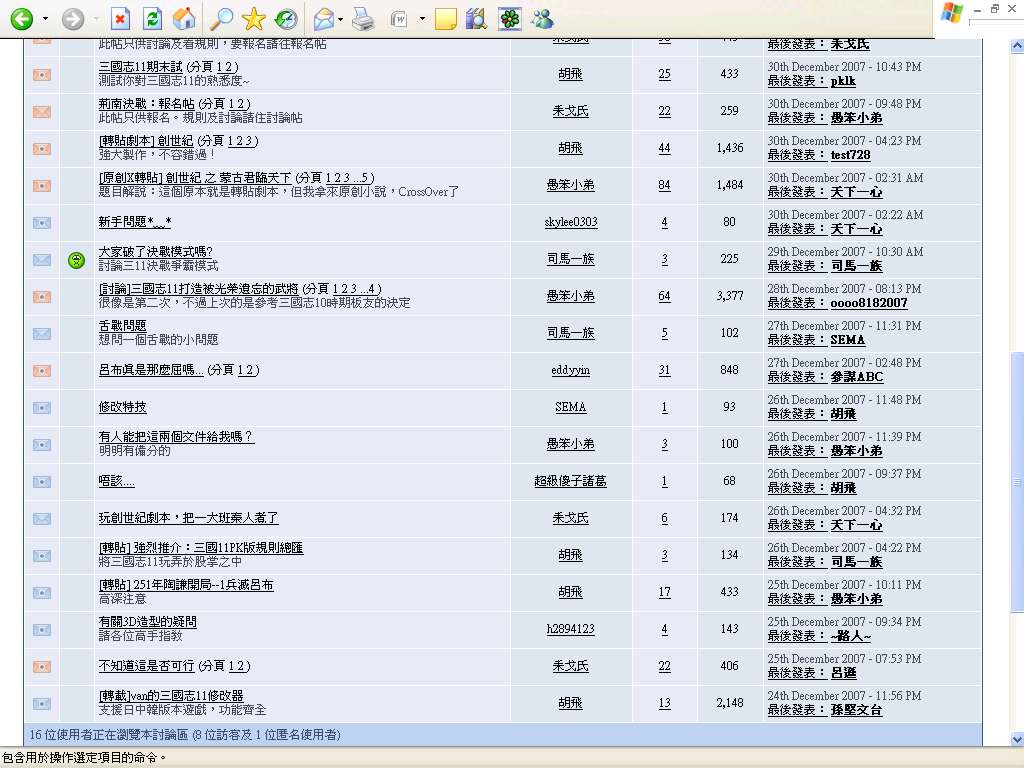This screenshot has height=768, width=1024.
Task: Open the Search magnifier pane
Action: 221,19
